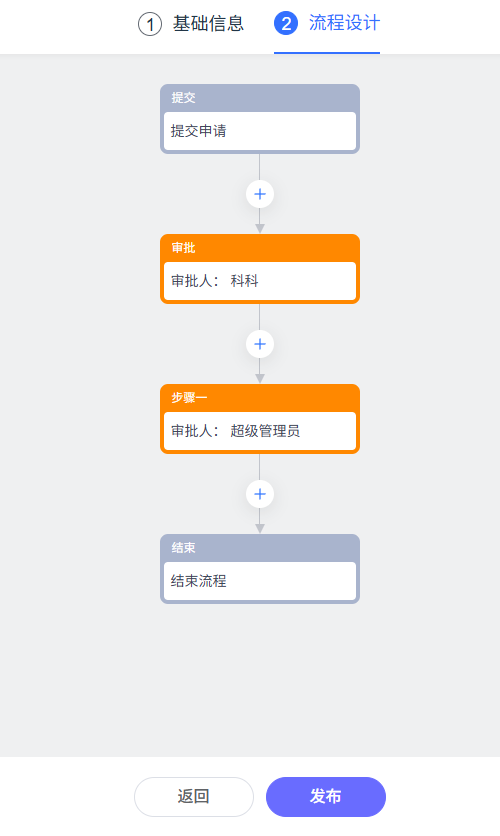Edit approver 超级管理员 field
This screenshot has height=836, width=500.
click(x=260, y=431)
